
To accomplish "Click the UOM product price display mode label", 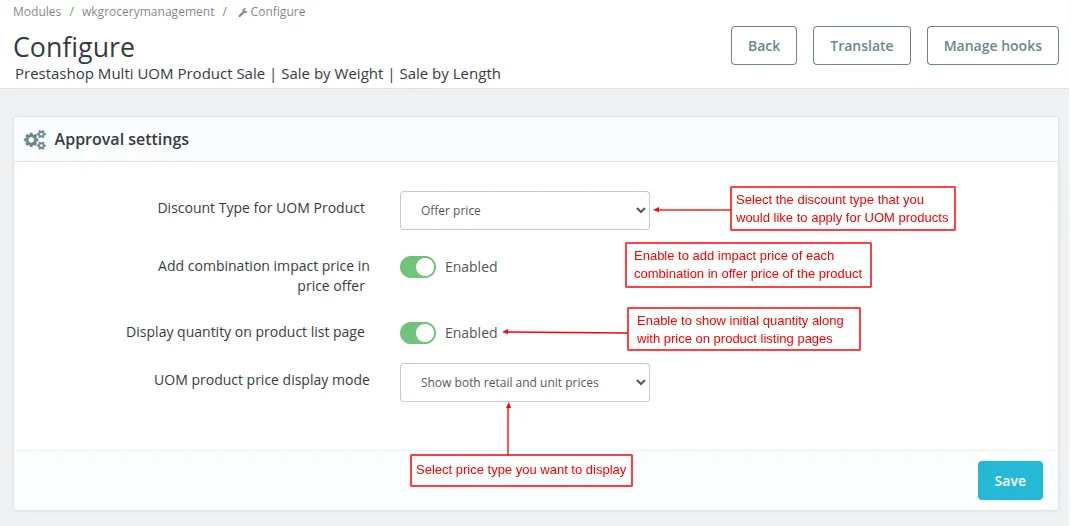I will (x=262, y=380).
